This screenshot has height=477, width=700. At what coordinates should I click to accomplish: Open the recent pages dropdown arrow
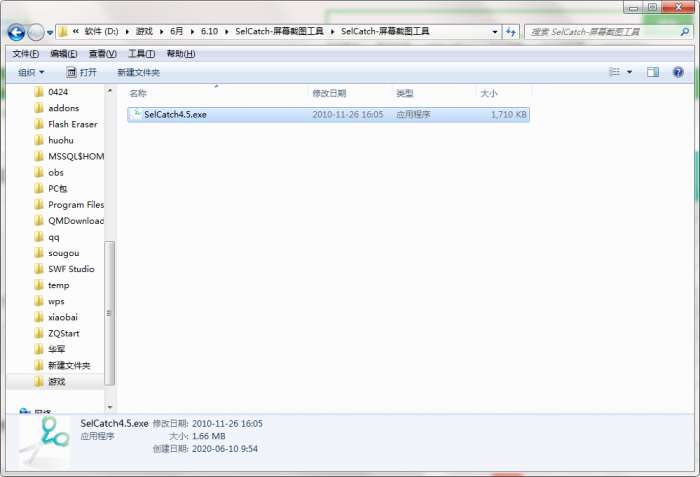click(x=50, y=33)
